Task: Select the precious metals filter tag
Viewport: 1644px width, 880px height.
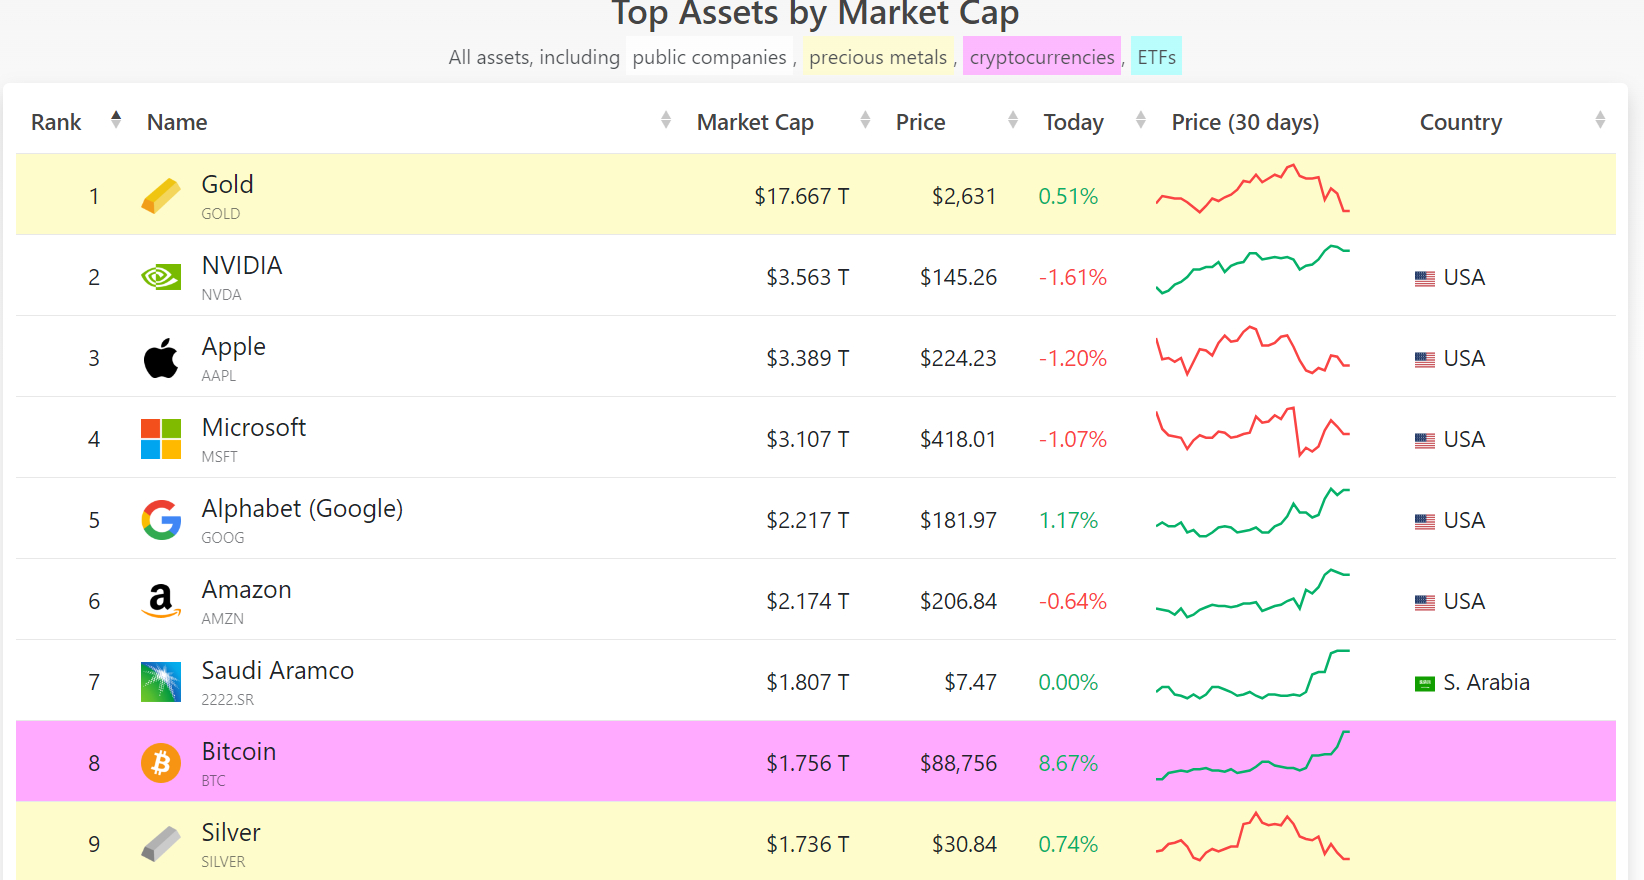Action: coord(878,57)
